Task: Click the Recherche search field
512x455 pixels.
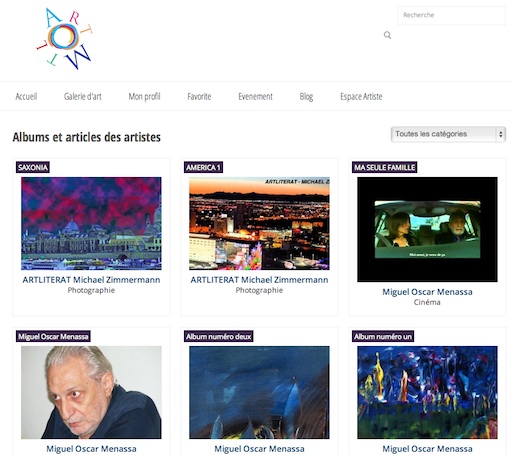Action: click(x=452, y=15)
